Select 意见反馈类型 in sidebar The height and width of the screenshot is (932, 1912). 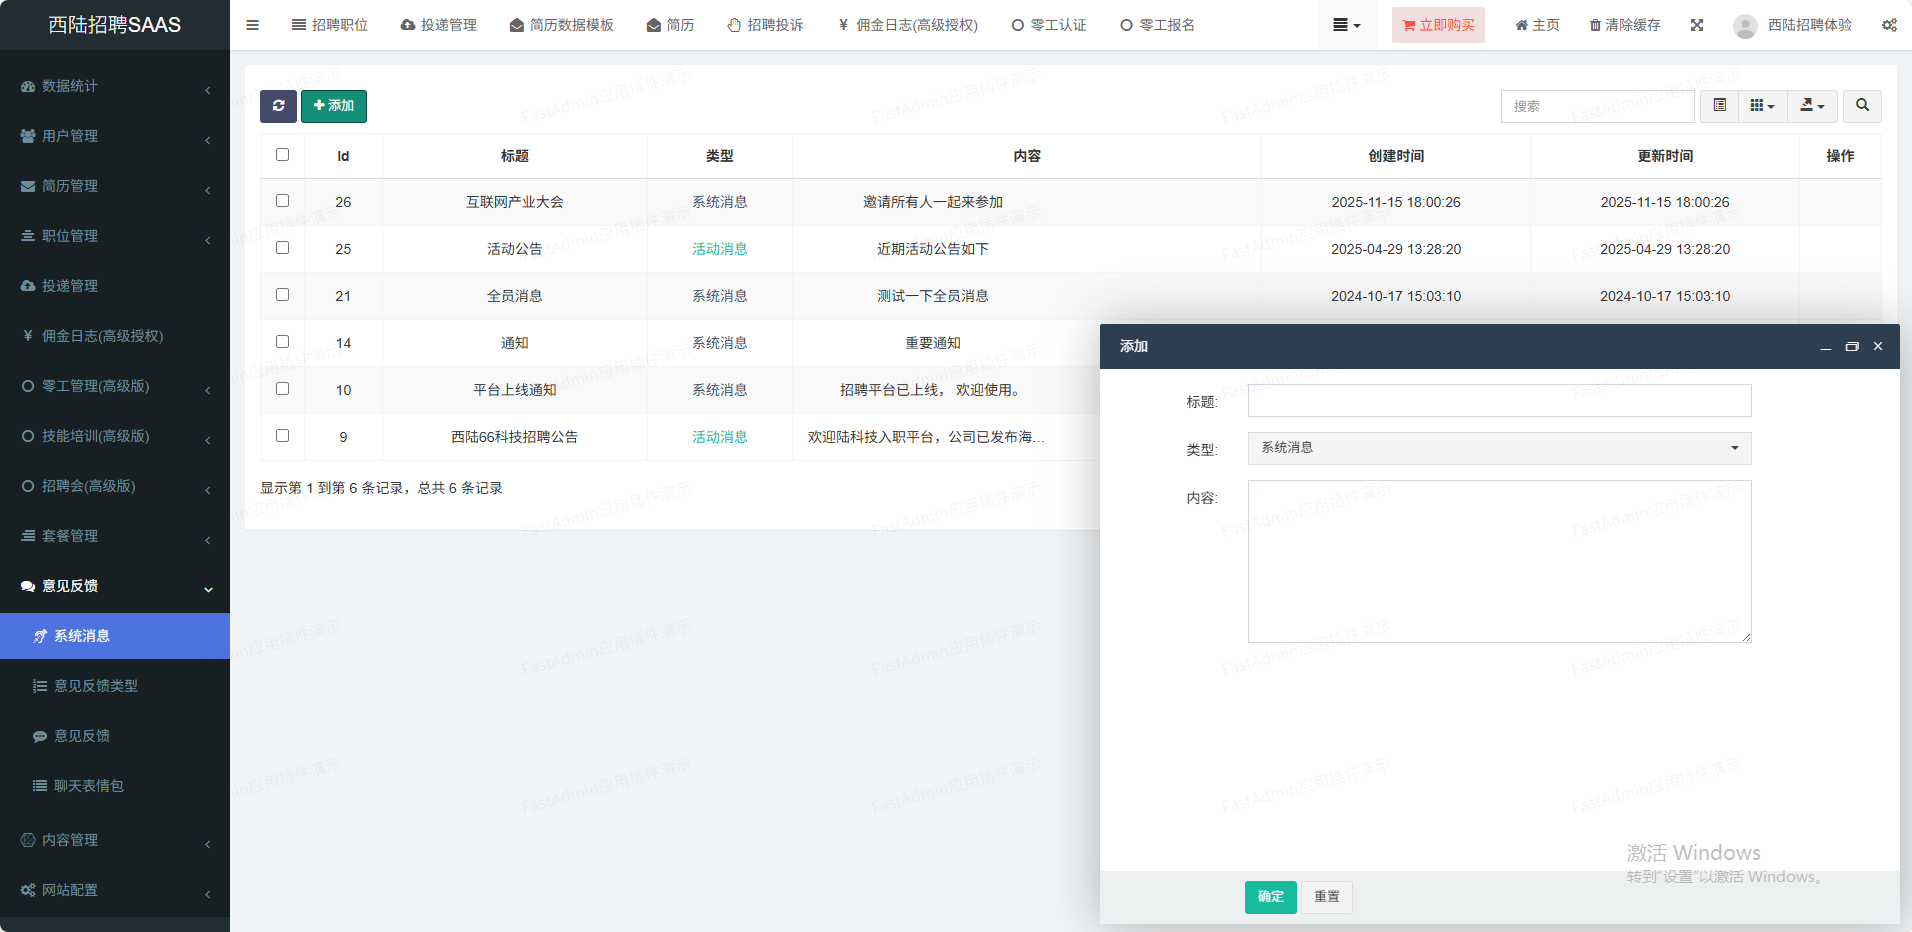click(x=96, y=686)
